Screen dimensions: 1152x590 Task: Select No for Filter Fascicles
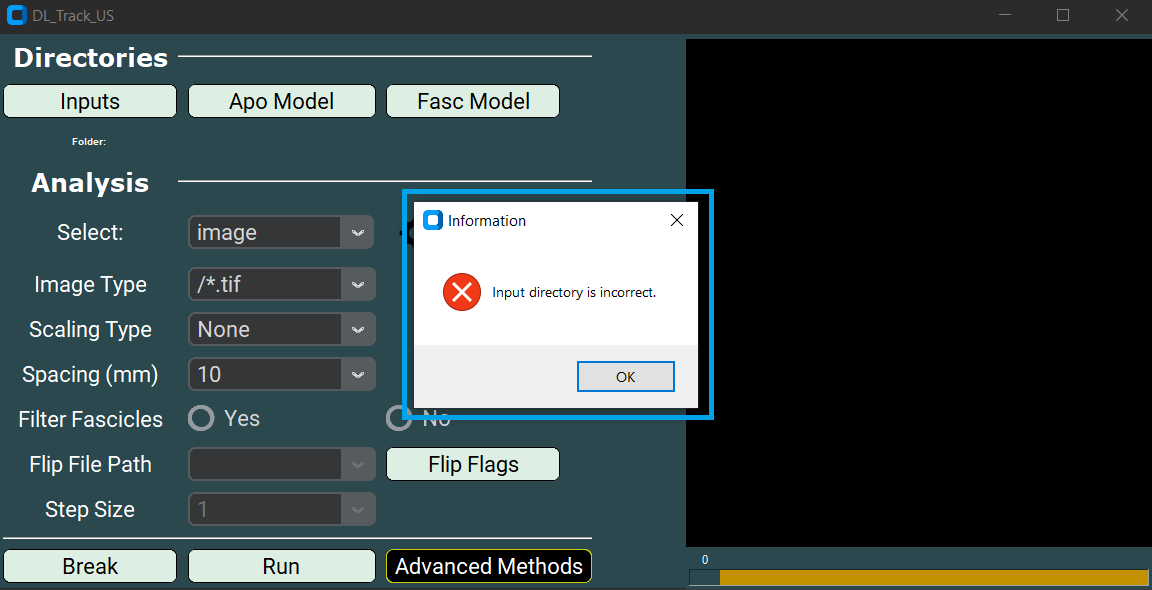tap(398, 418)
